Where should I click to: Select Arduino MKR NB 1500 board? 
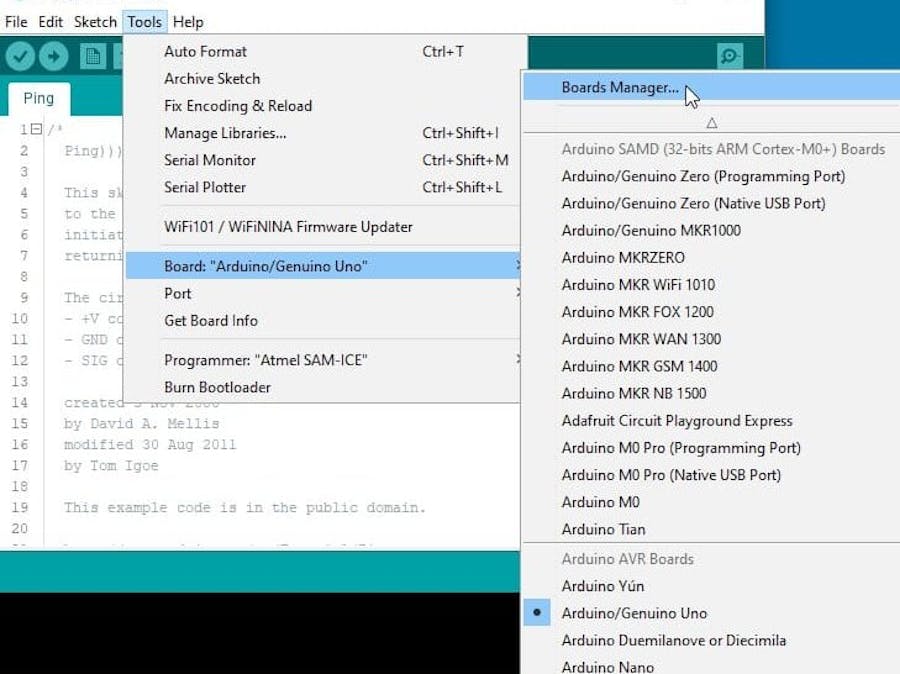click(712, 393)
